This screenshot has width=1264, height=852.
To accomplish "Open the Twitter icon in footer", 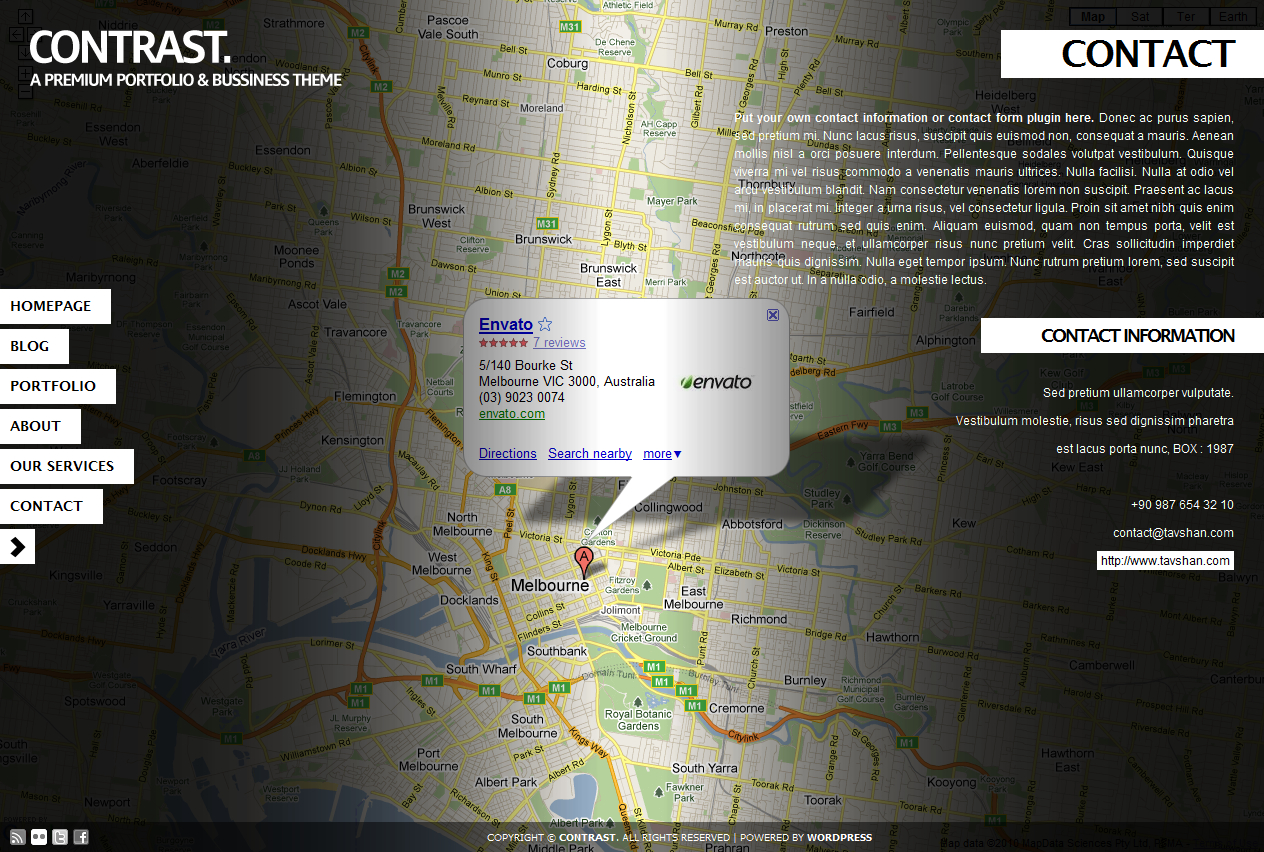I will pos(60,837).
